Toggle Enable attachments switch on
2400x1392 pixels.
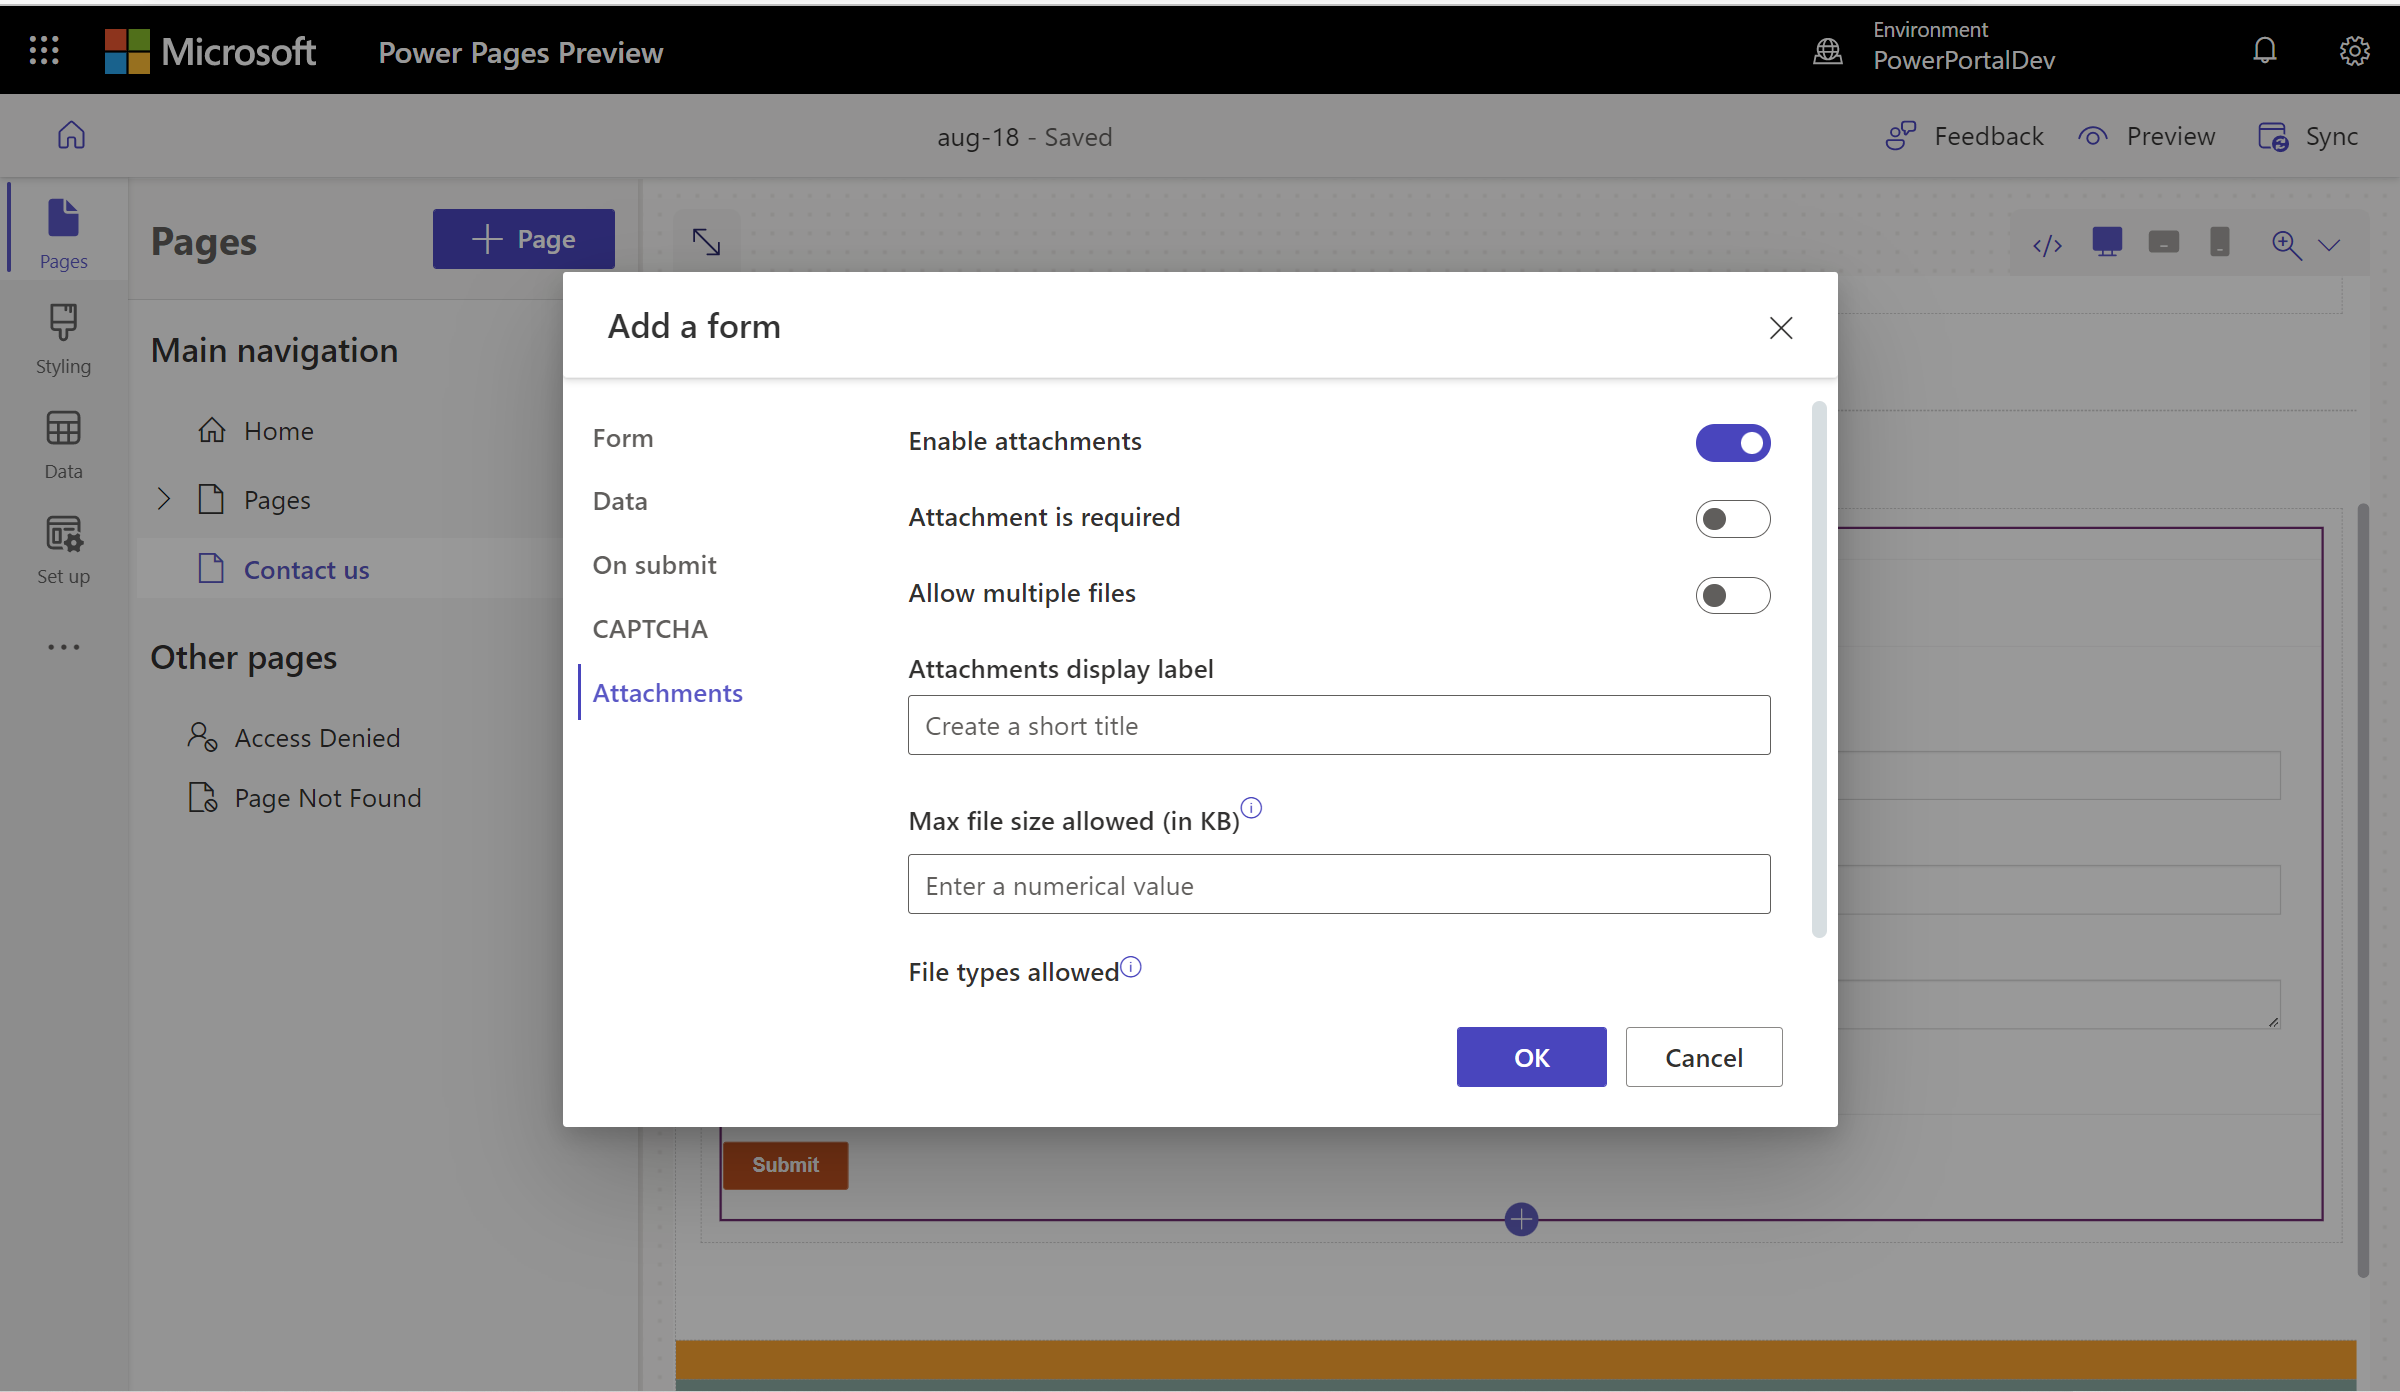pyautogui.click(x=1731, y=442)
